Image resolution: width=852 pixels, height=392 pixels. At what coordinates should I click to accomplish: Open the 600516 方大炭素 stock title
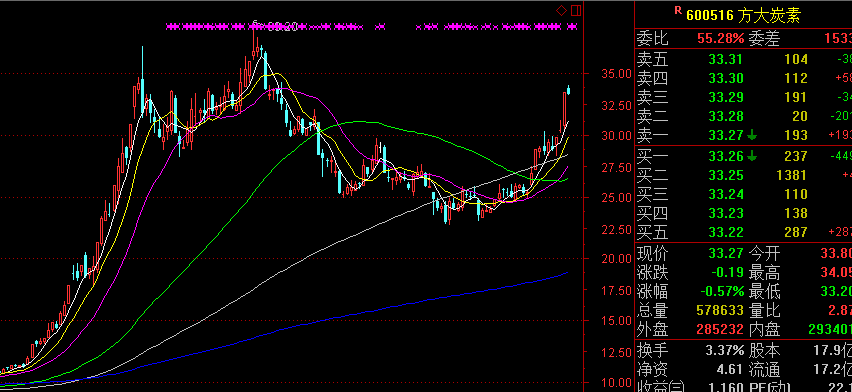coord(743,15)
